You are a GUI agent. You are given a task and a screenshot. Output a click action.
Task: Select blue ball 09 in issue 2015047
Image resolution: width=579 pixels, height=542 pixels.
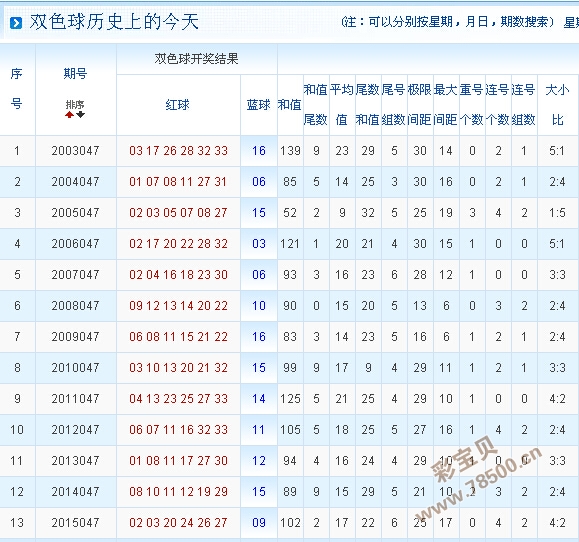[259, 523]
